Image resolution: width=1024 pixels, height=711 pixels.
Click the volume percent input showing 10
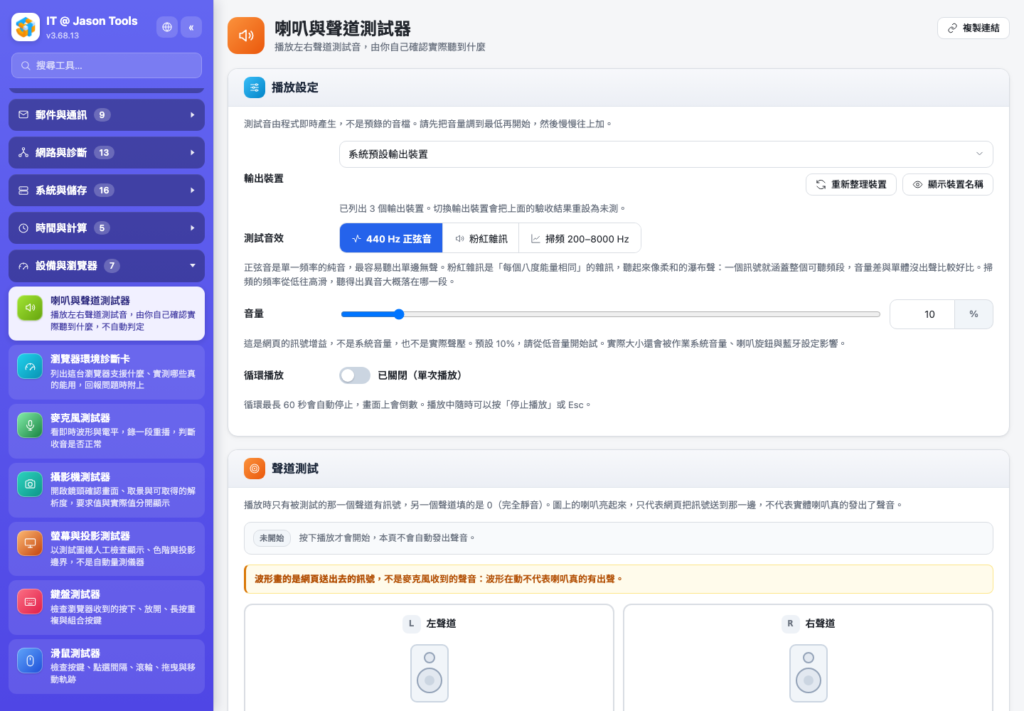pos(922,314)
